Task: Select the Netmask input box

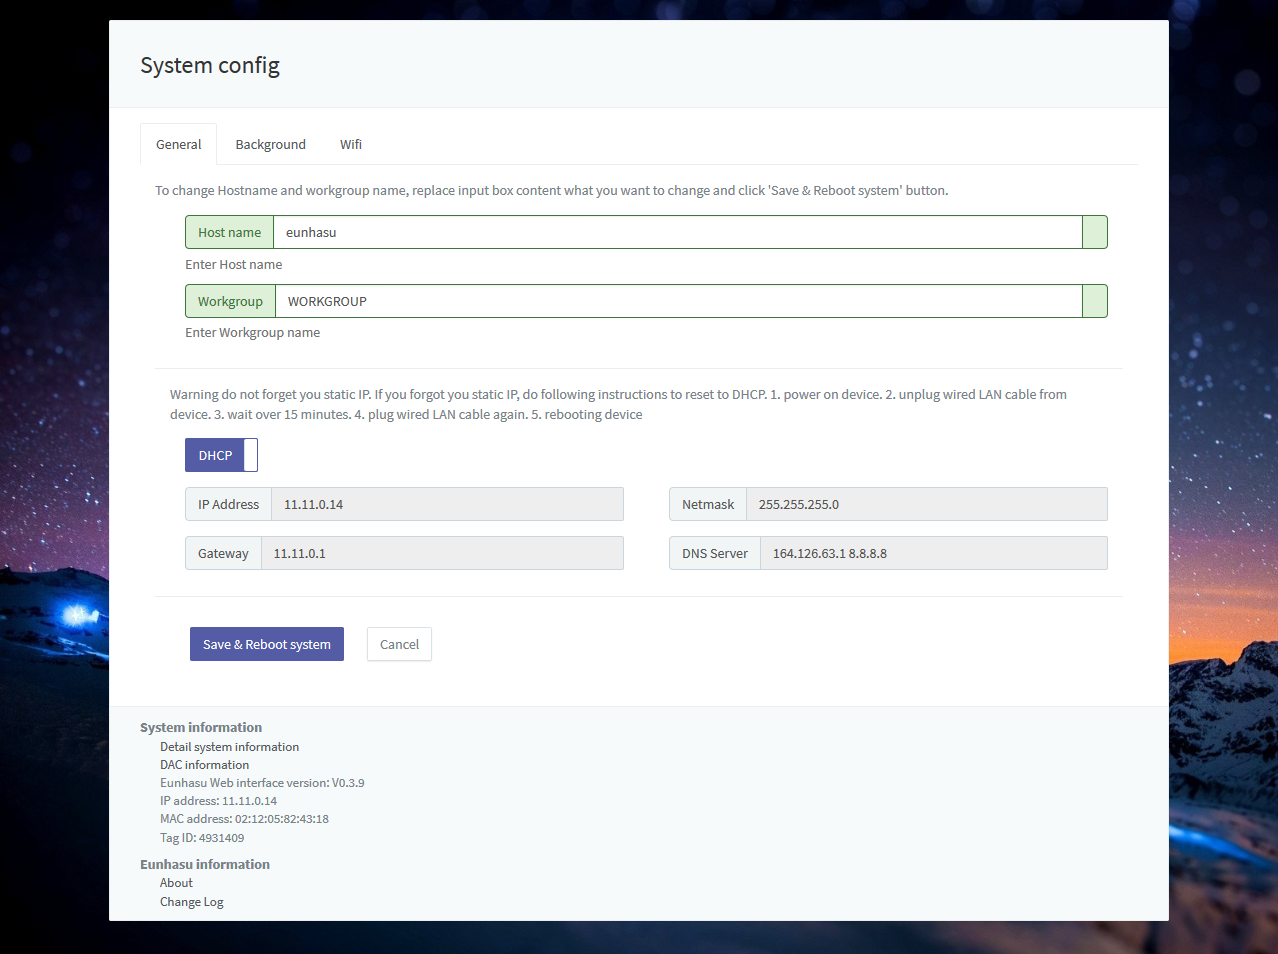Action: (926, 504)
